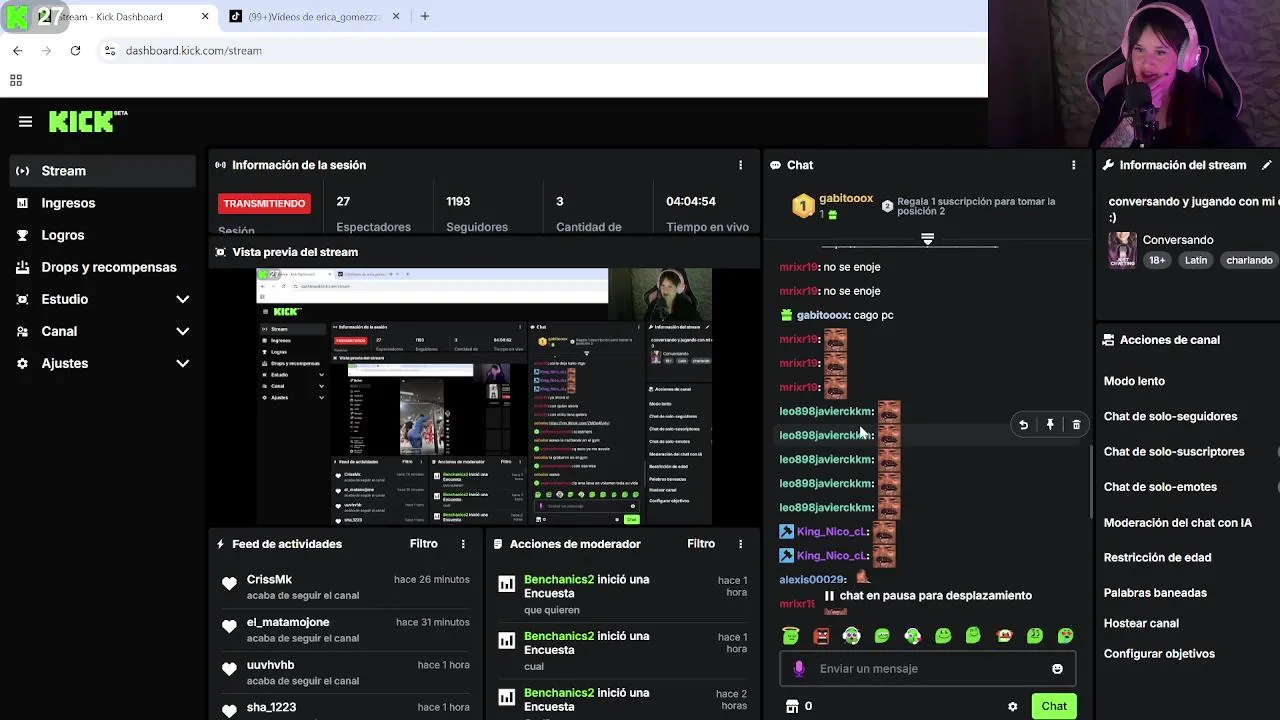Open Hostear canal action

point(1141,623)
